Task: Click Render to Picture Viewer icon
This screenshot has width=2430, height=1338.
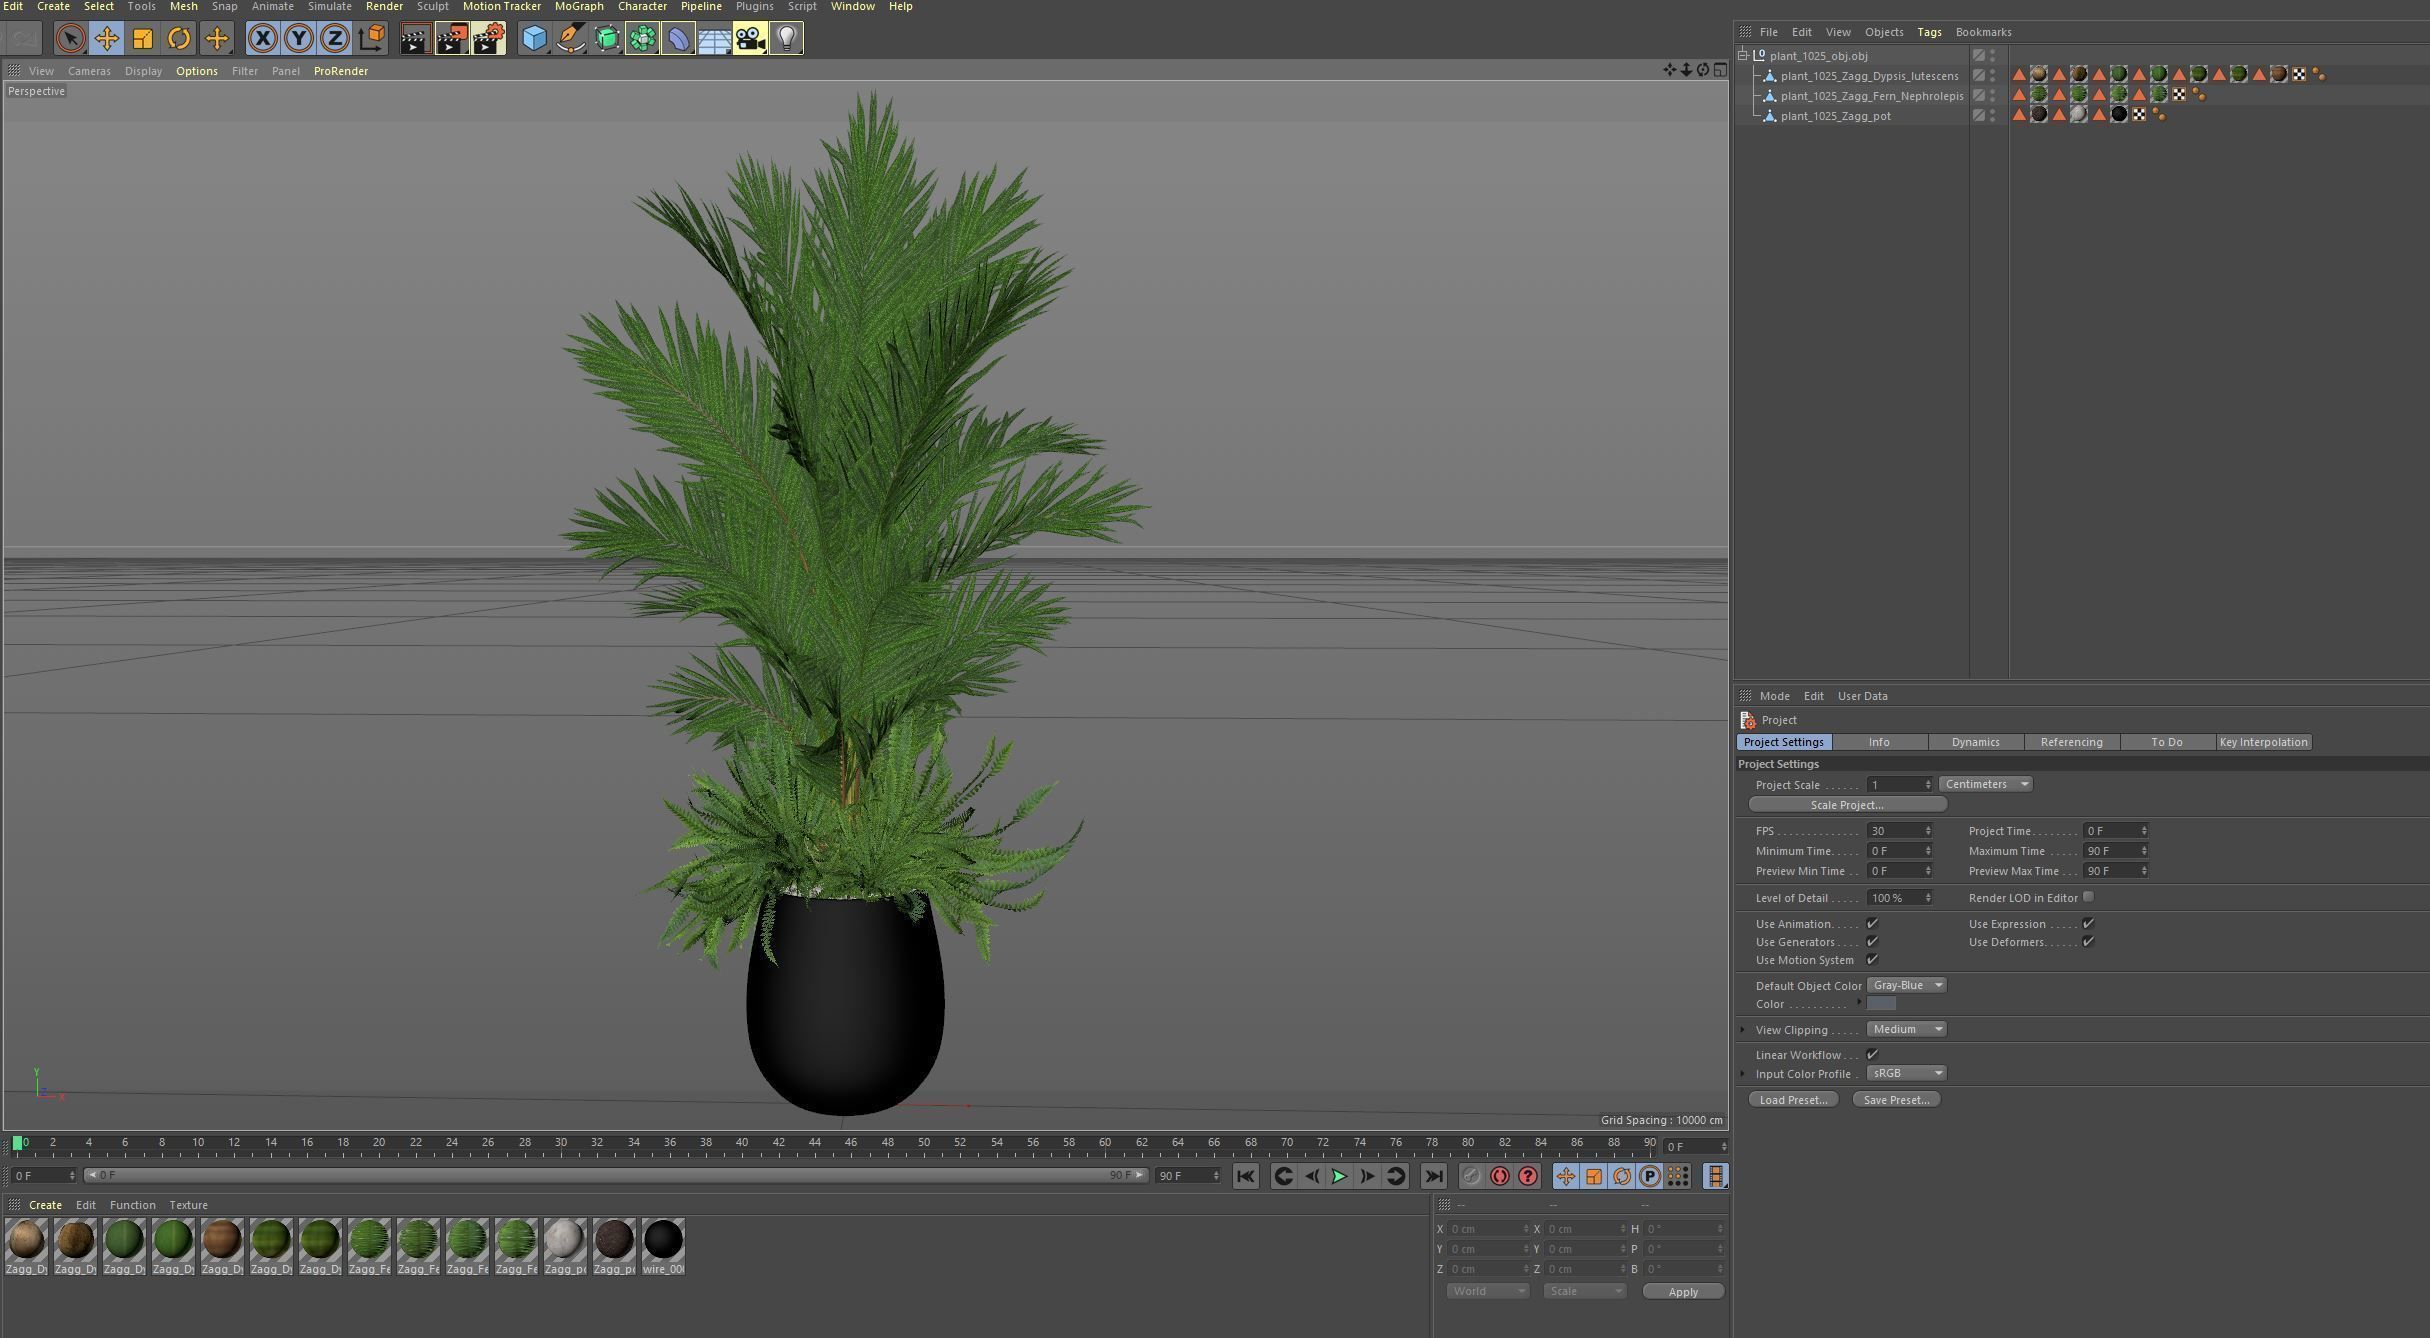Action: click(x=452, y=39)
